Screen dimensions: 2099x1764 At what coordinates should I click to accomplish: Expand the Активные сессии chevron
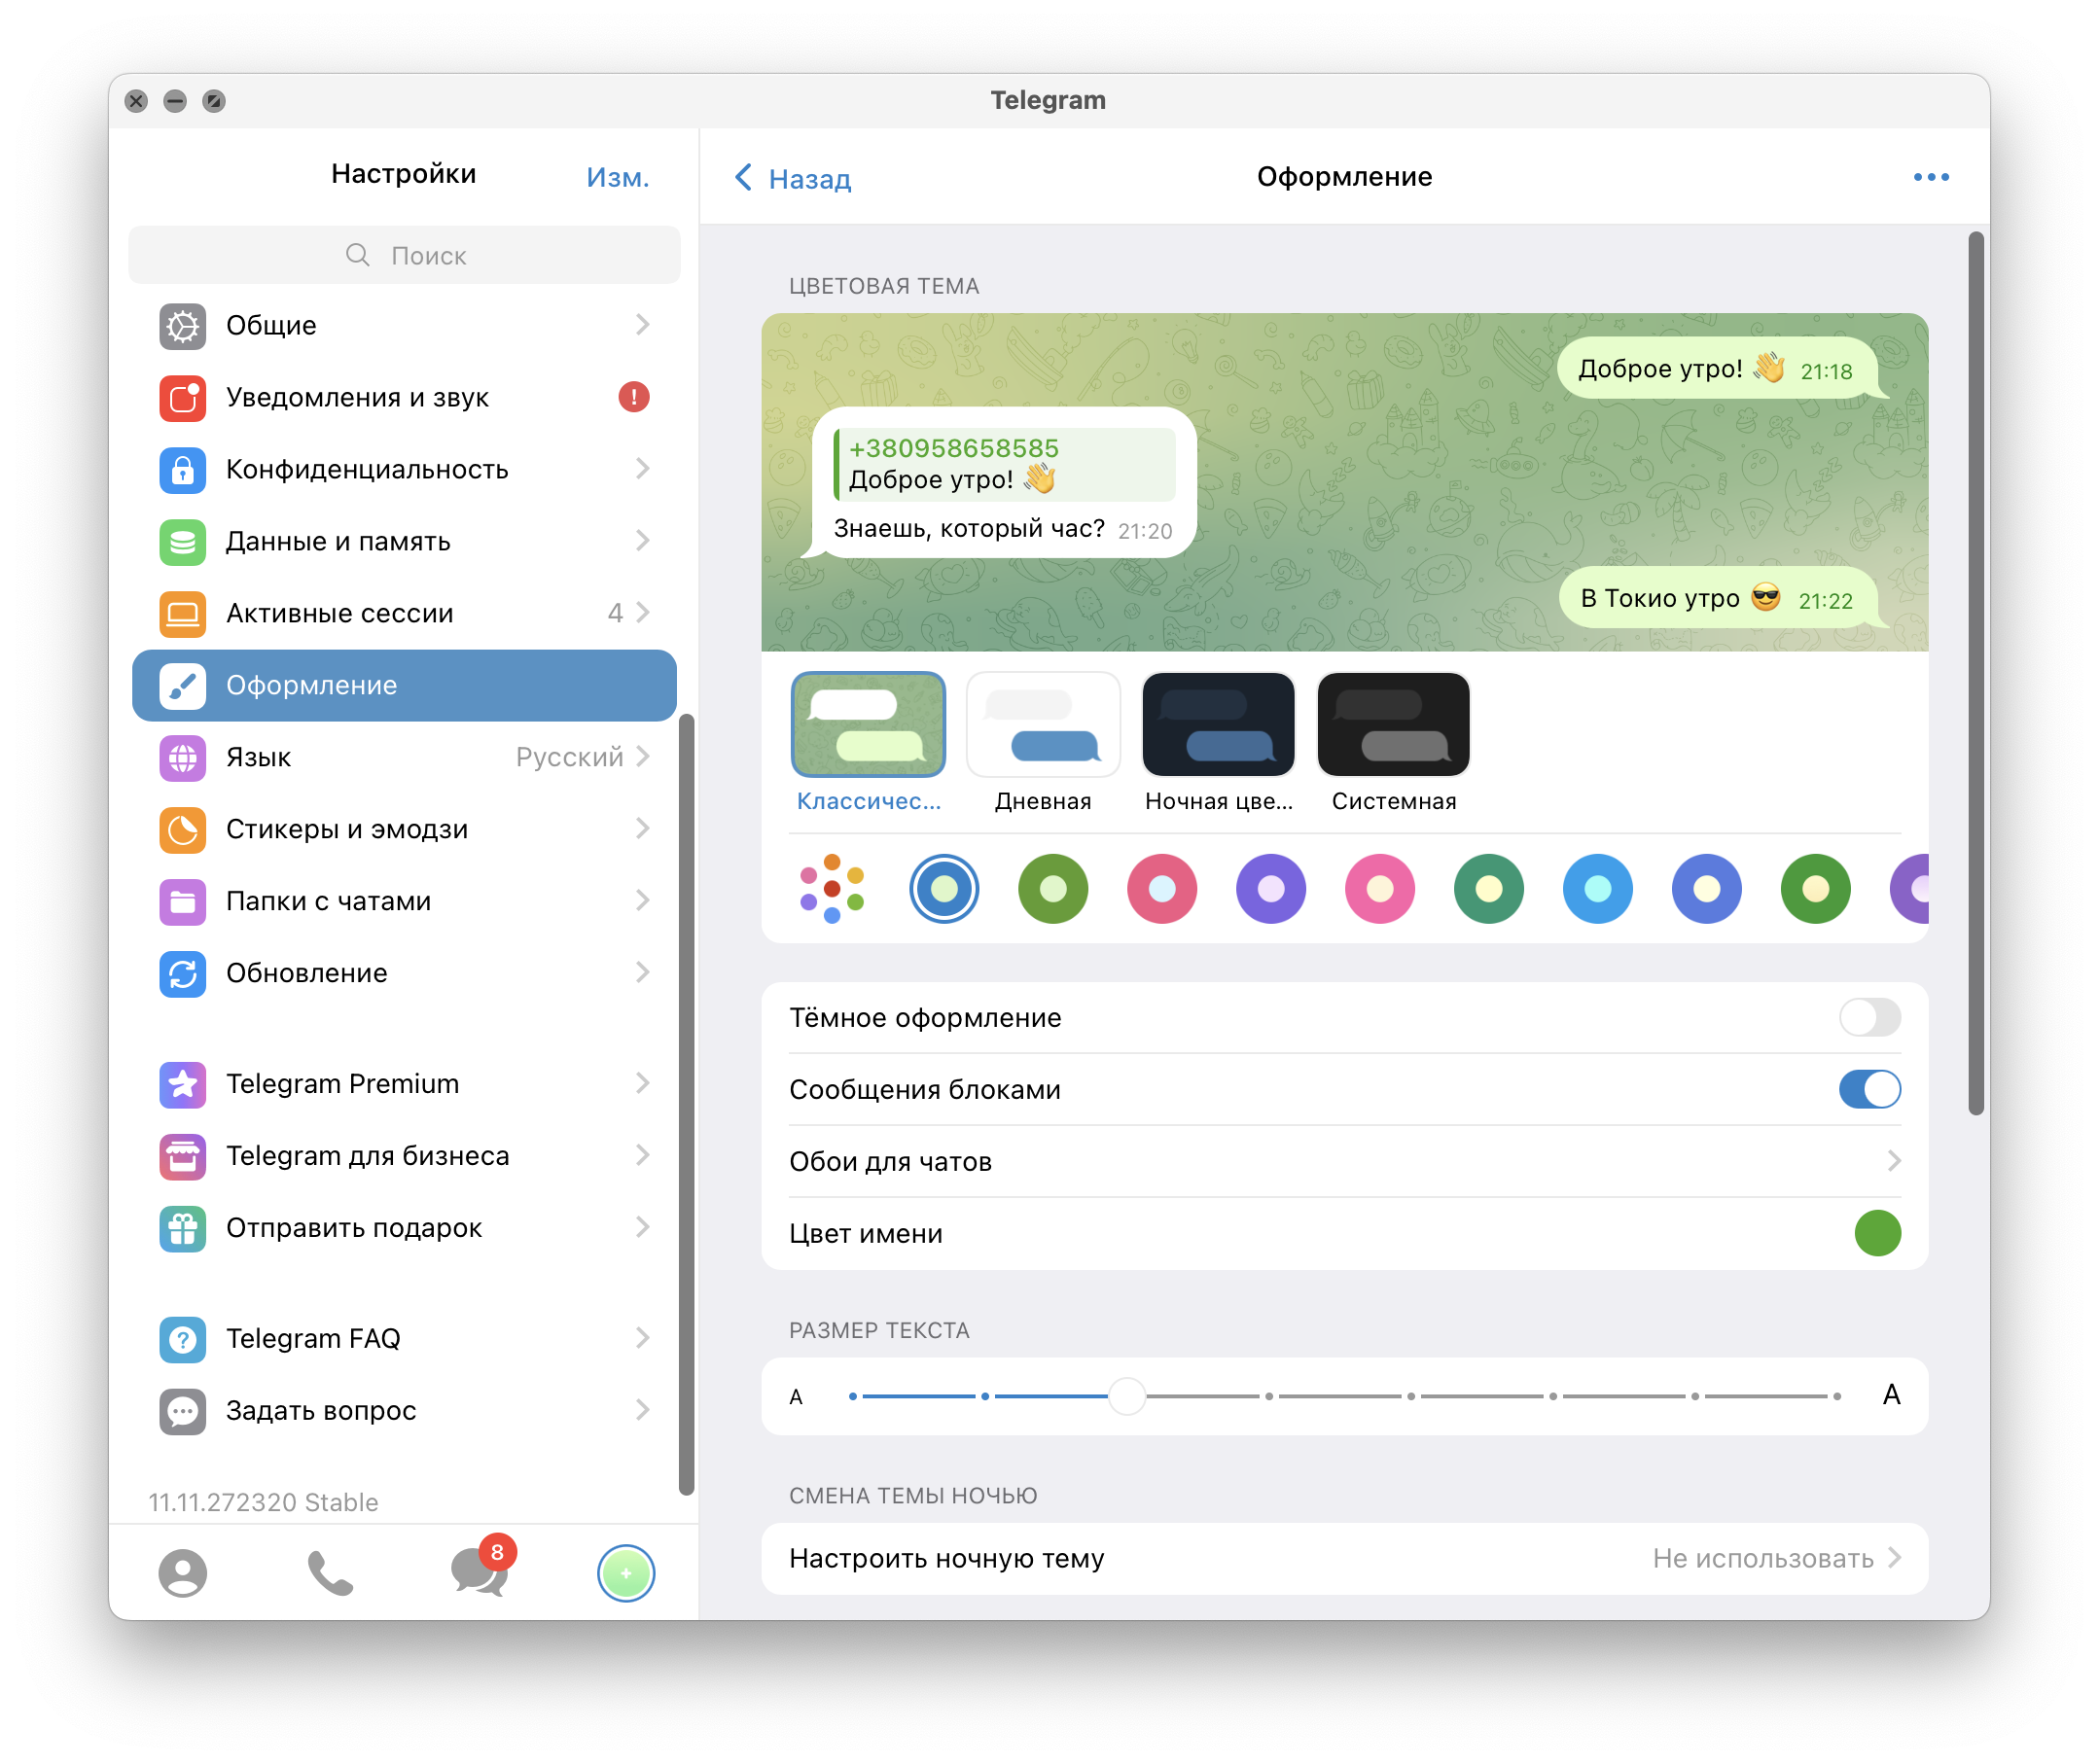(642, 613)
